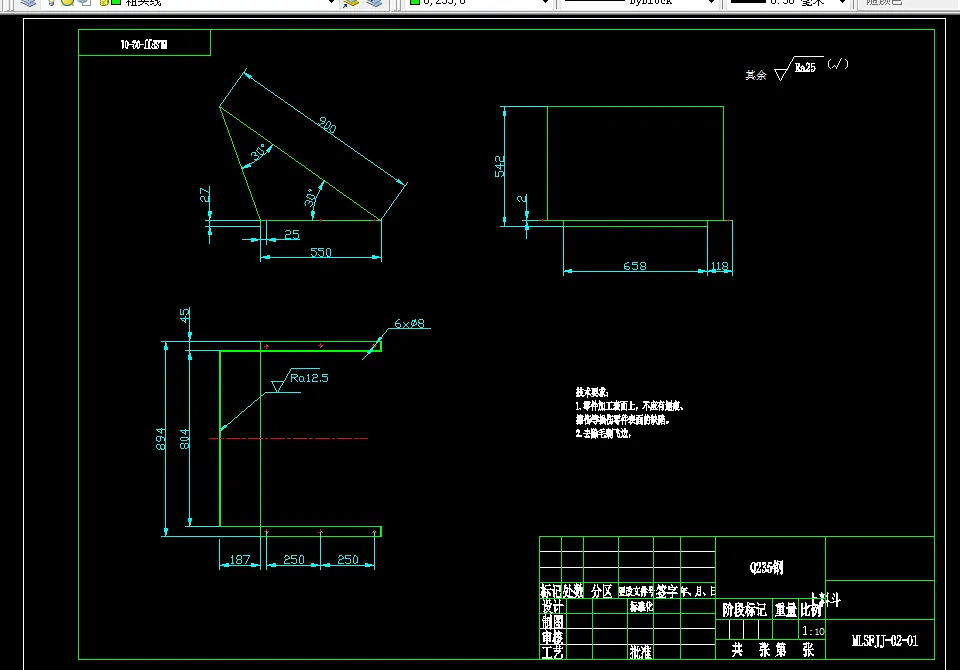
Task: Pick the 25 horizontal dimension text
Action: 292,234
